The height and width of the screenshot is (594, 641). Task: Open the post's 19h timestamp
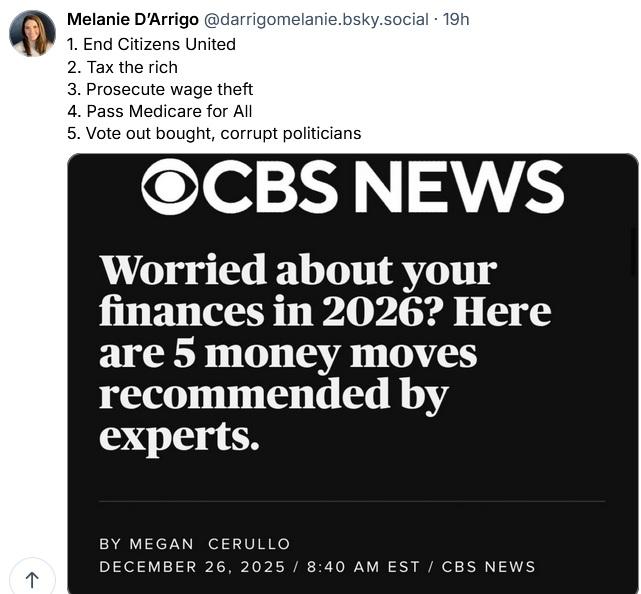click(456, 19)
